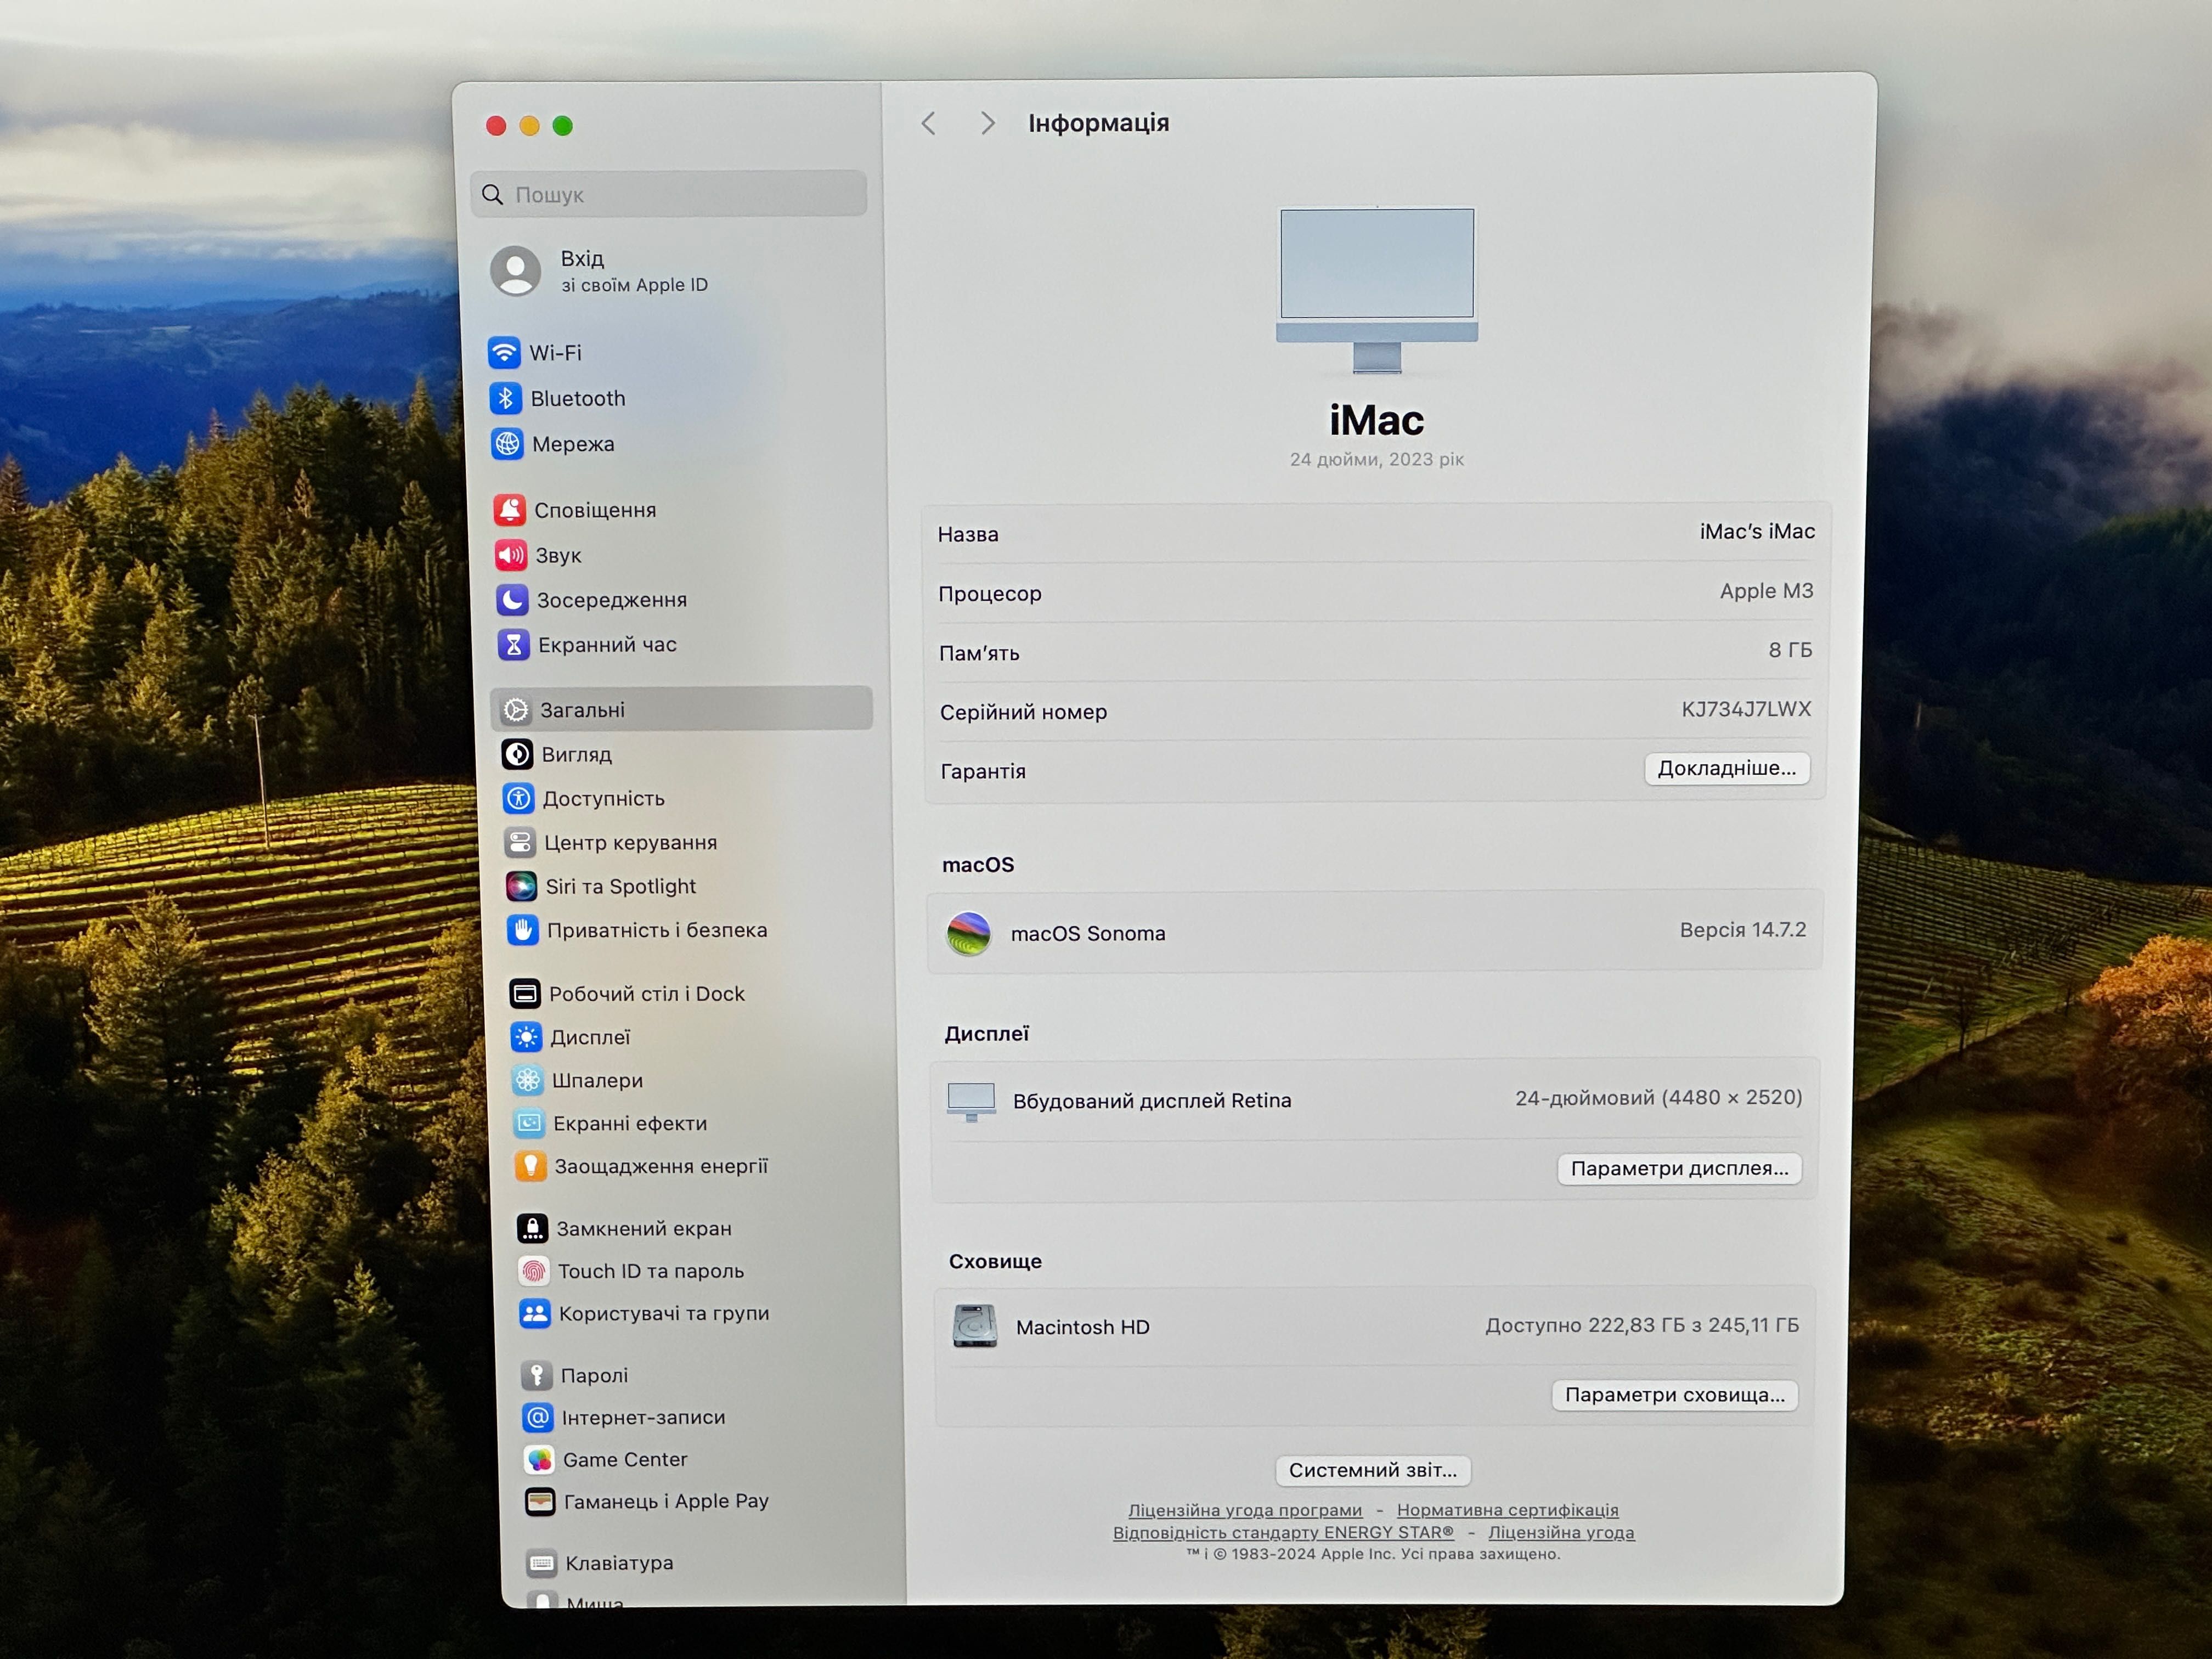Viewport: 2212px width, 1659px height.
Task: Click the Клавіатура keyboard icon
Action: pos(542,1563)
